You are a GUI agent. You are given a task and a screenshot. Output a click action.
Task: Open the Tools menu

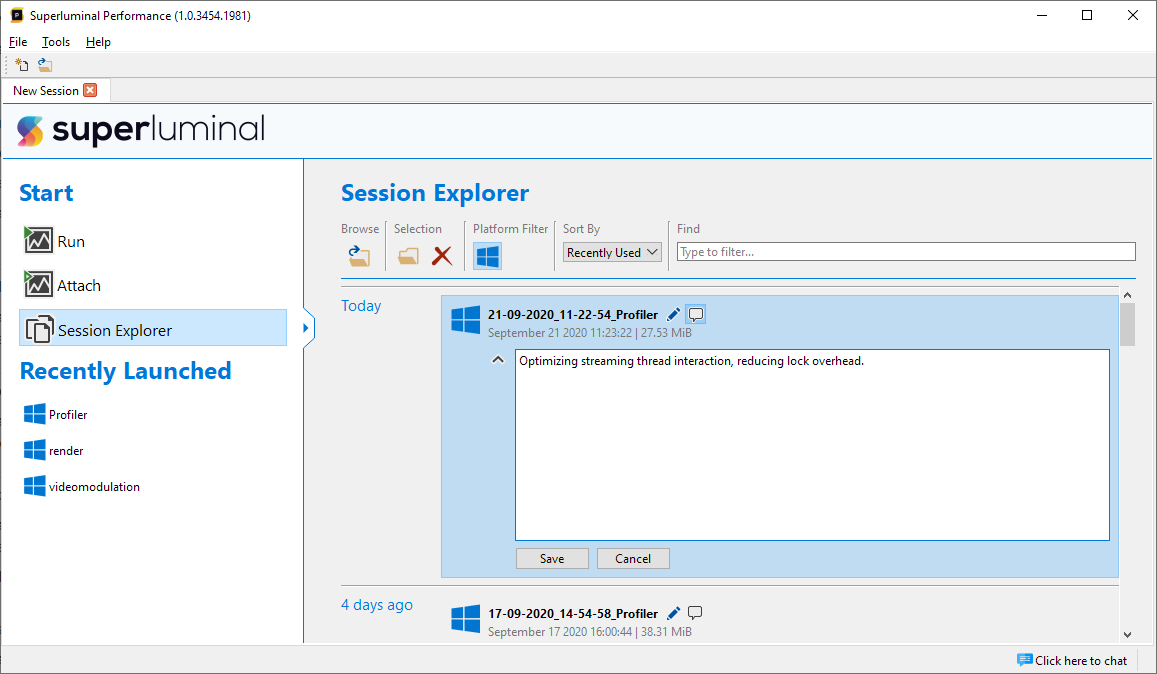point(56,42)
